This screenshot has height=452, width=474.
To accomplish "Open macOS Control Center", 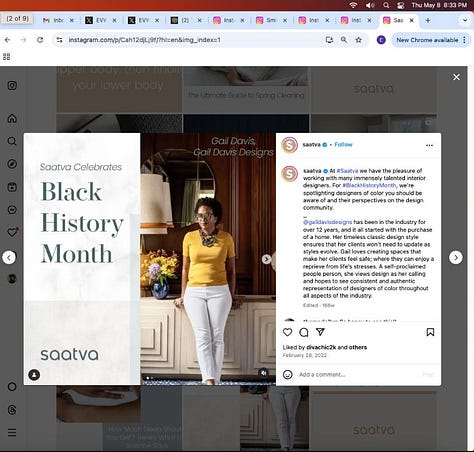I will tap(400, 5).
